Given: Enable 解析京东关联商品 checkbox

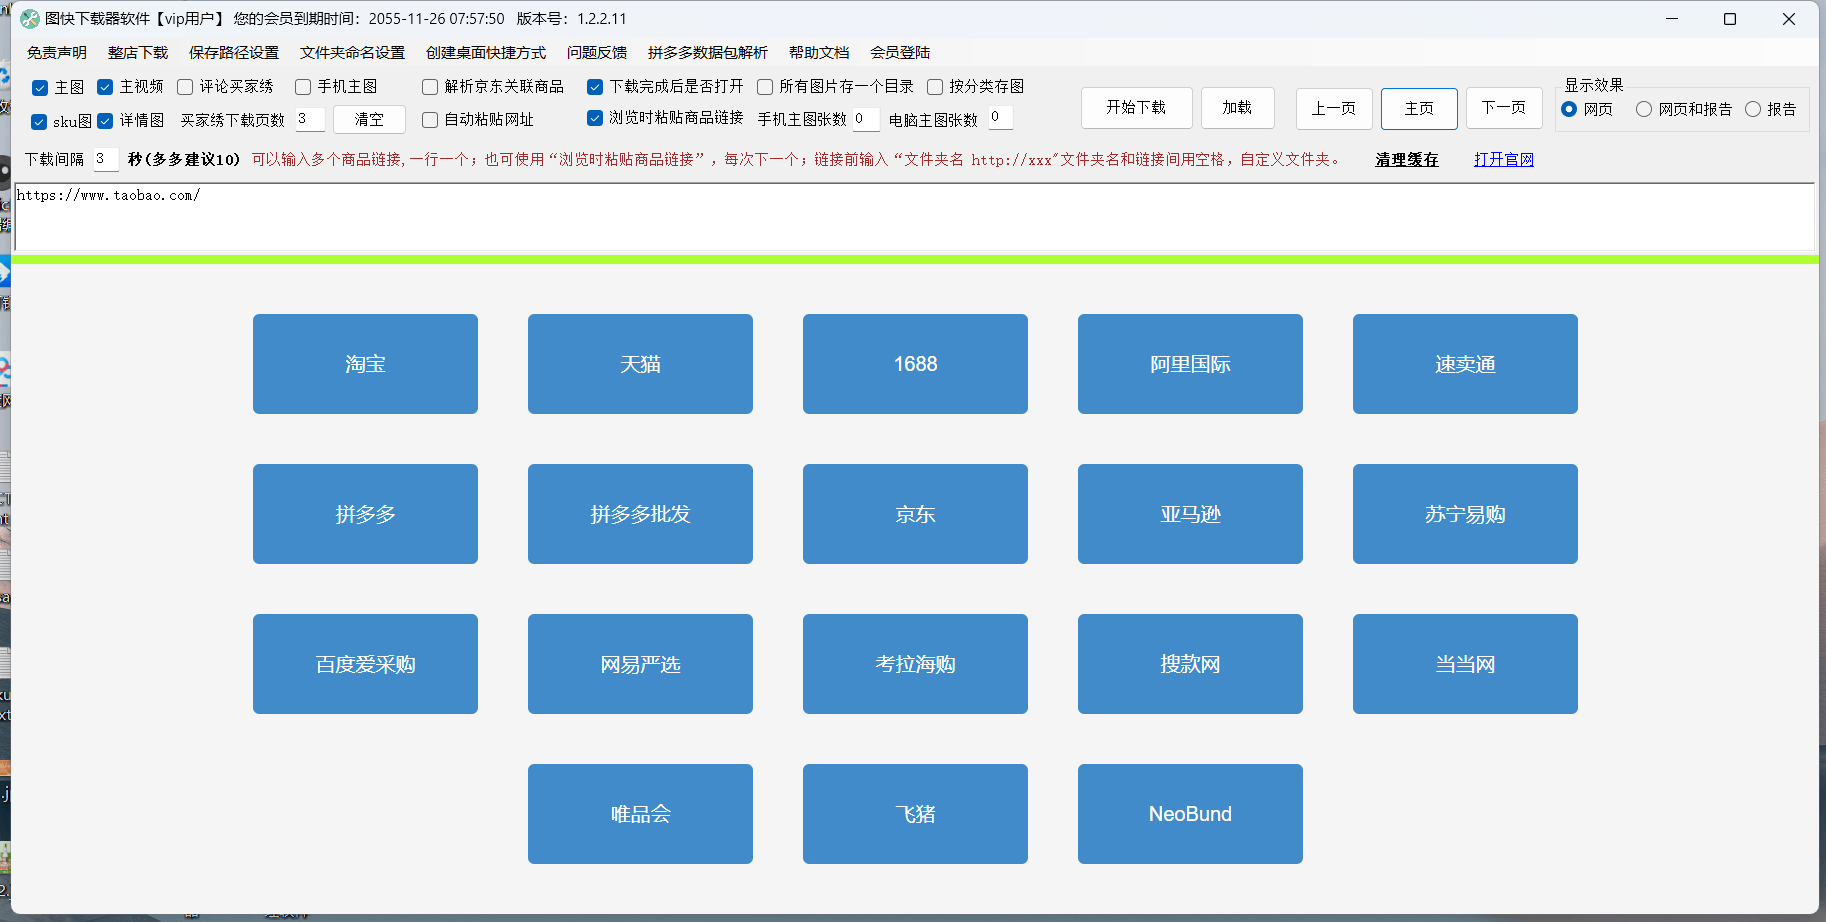Looking at the screenshot, I should click(x=430, y=87).
